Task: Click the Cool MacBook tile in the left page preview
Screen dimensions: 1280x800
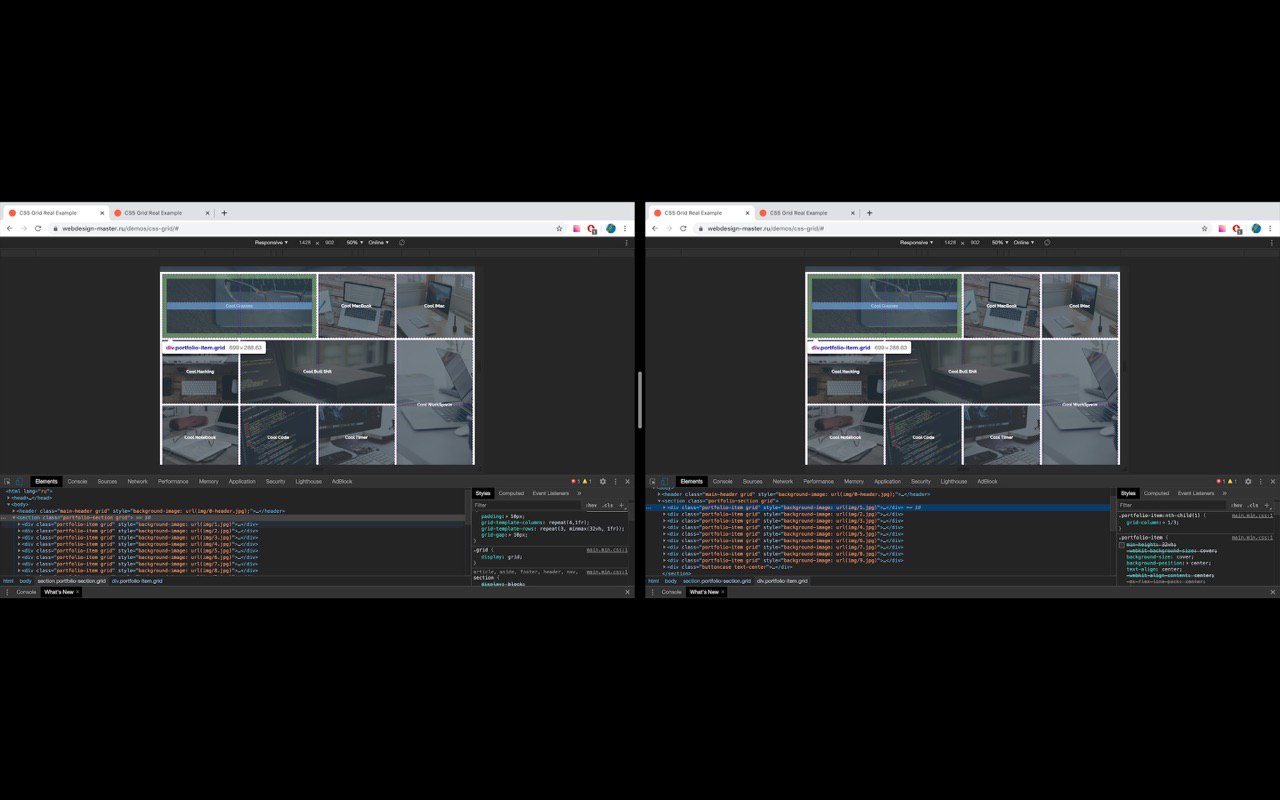Action: [356, 305]
